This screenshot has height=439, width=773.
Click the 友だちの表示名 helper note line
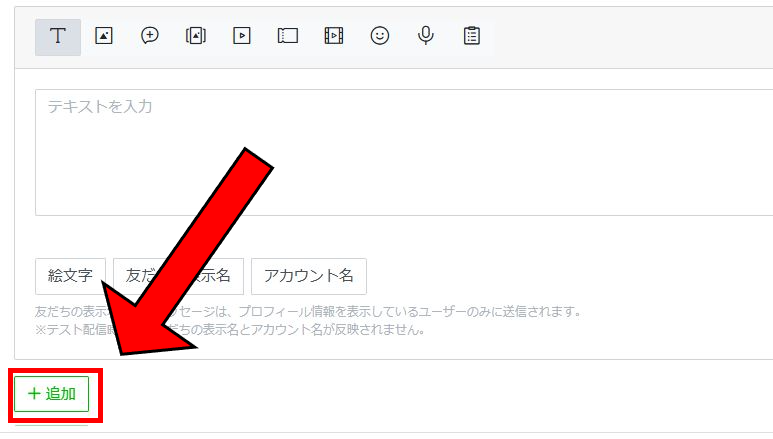[x=400, y=312]
